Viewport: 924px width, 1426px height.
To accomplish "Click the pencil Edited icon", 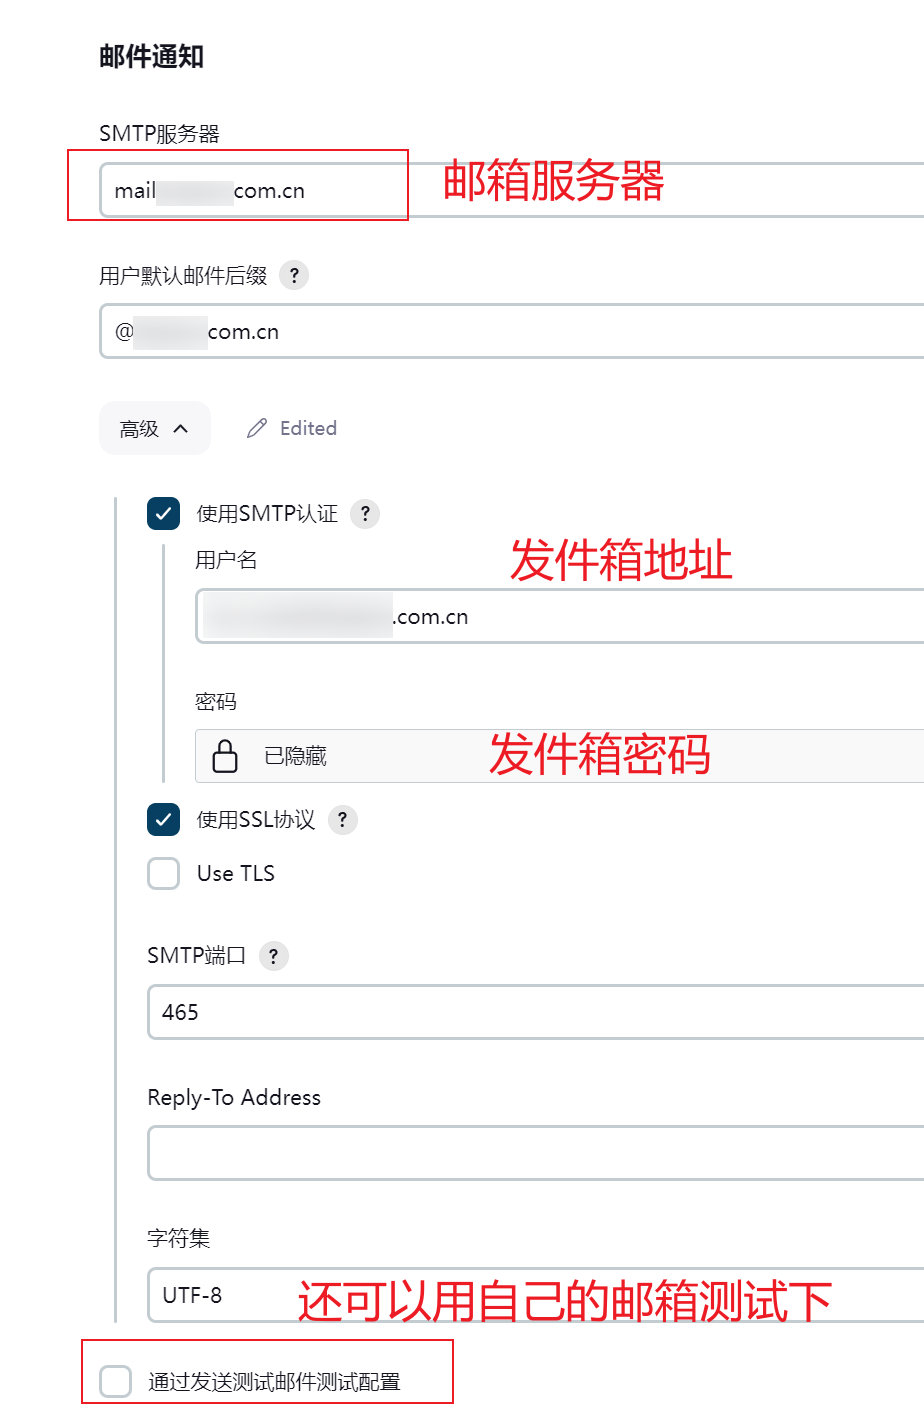I will pos(257,428).
